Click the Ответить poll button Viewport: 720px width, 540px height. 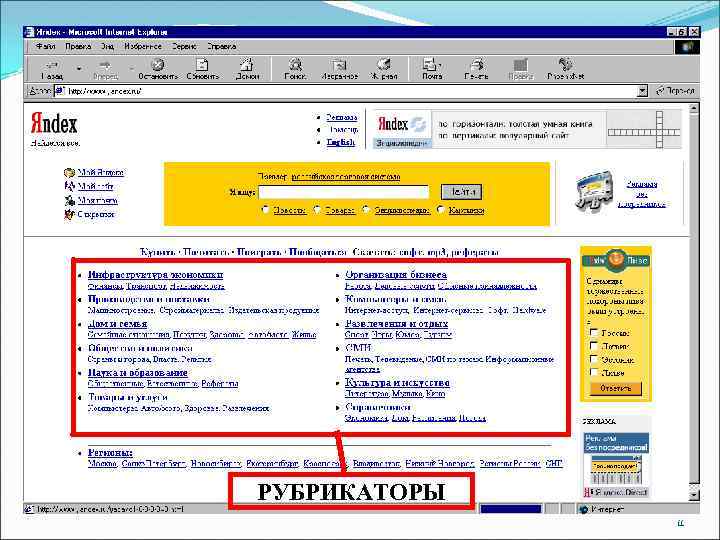click(x=616, y=388)
